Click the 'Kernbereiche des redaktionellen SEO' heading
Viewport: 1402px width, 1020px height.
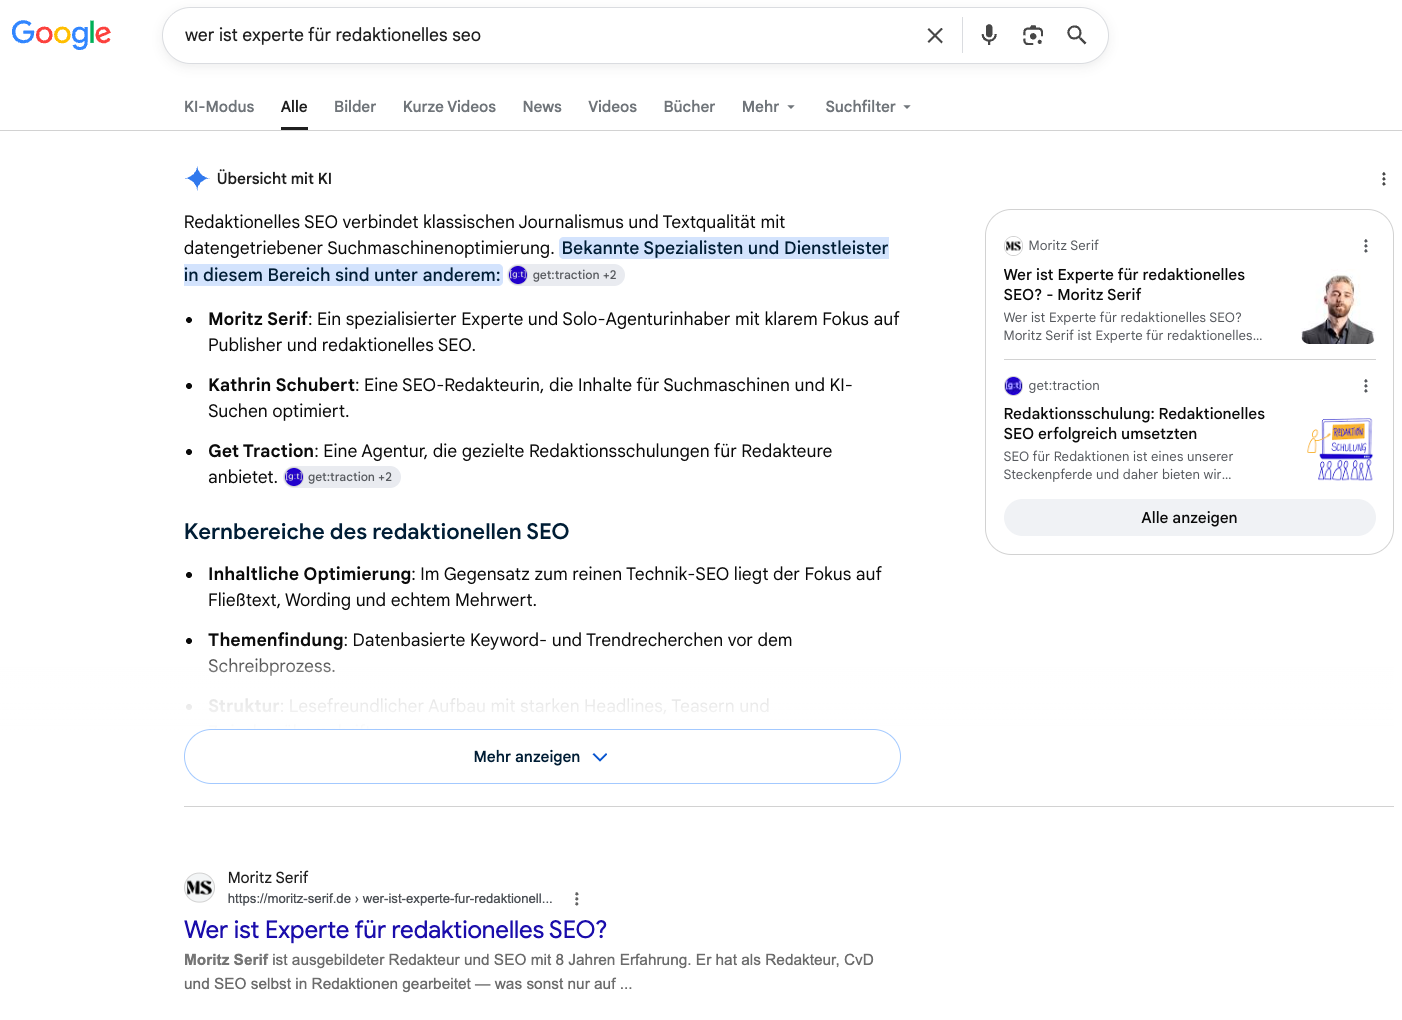tap(376, 531)
